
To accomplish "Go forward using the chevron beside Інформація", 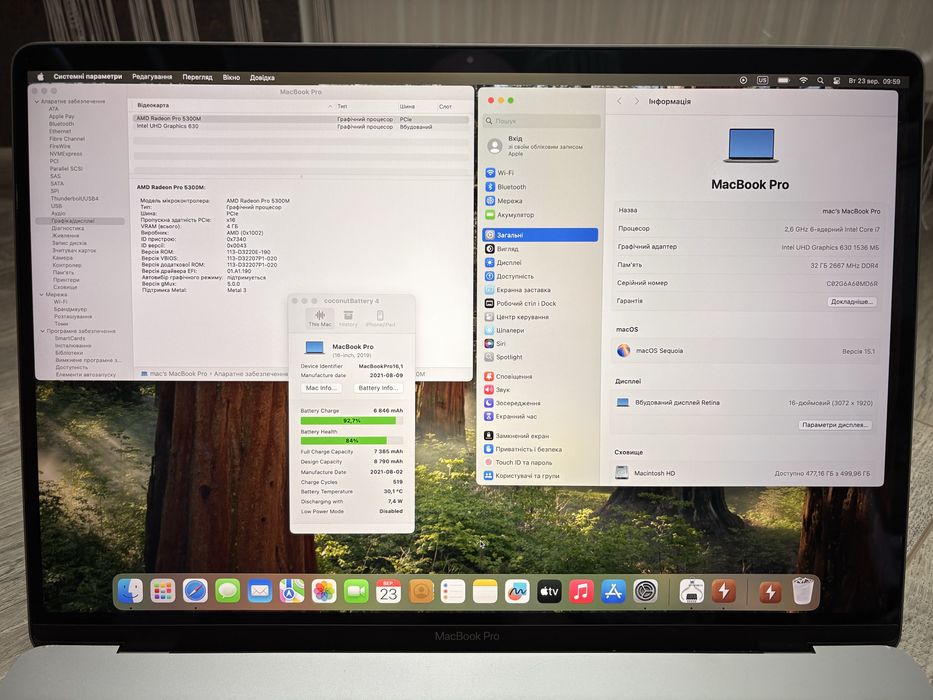I will [636, 101].
